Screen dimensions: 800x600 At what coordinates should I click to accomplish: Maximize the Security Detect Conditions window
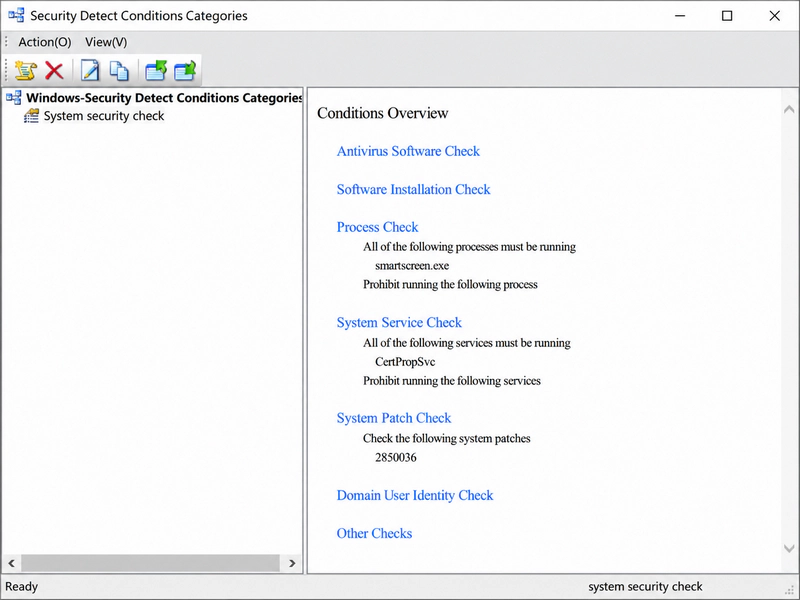tap(727, 16)
